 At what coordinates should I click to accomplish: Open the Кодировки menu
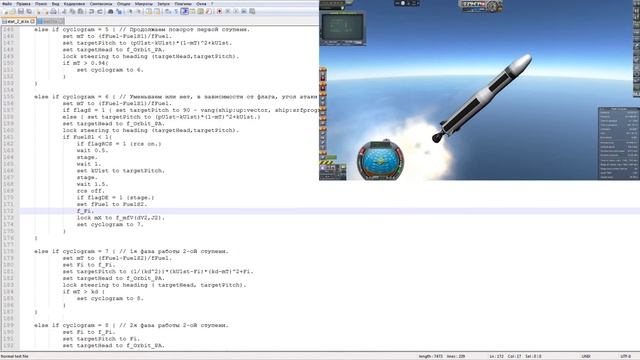[x=74, y=4]
